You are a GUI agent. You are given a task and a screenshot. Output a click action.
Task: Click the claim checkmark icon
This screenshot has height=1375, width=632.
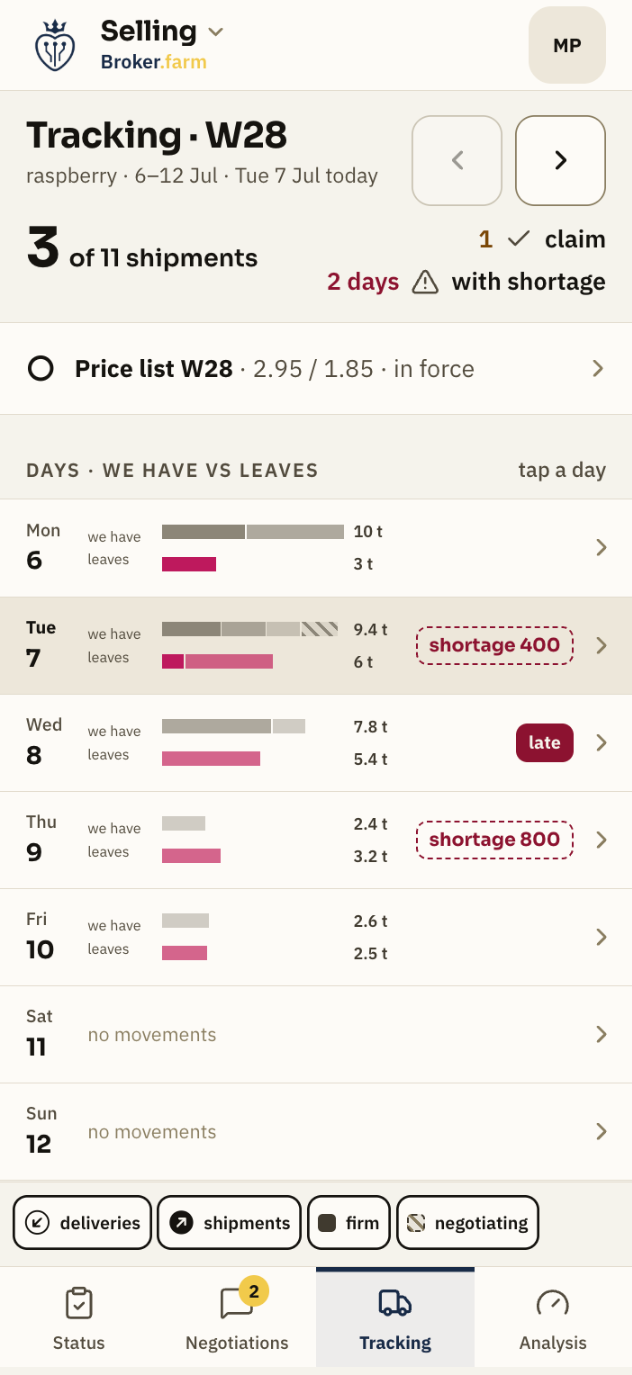pyautogui.click(x=518, y=239)
